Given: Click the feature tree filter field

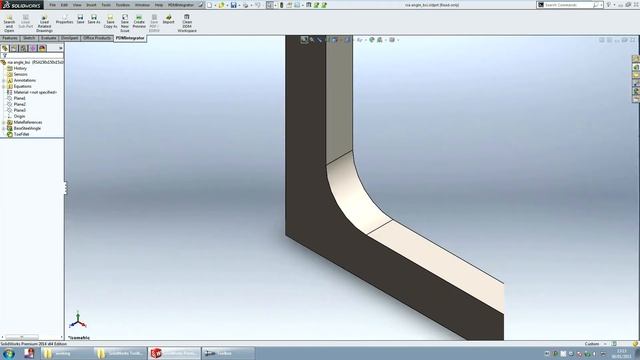Looking at the screenshot, I should [33, 56].
